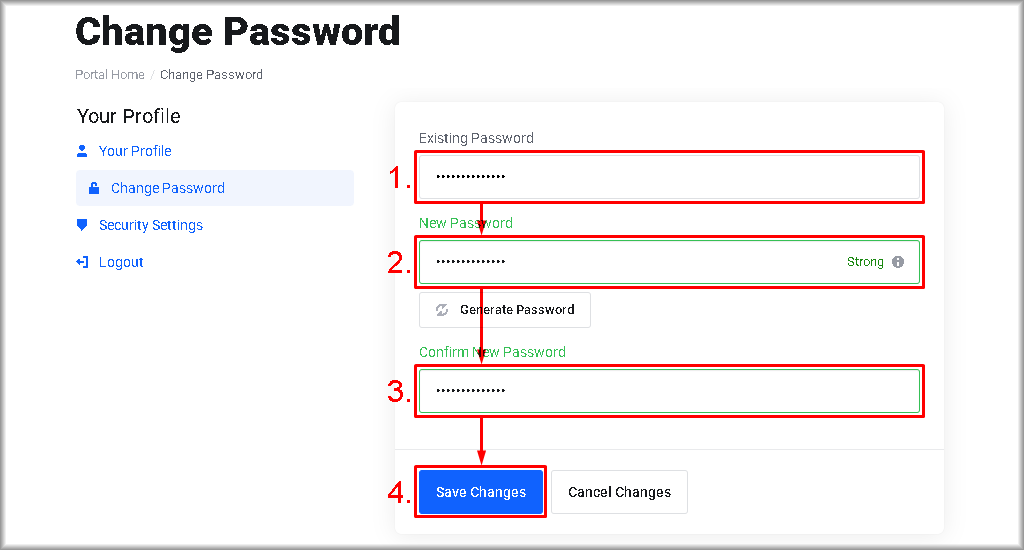Focus the Confirm New Password field
The width and height of the screenshot is (1024, 550).
[668, 391]
